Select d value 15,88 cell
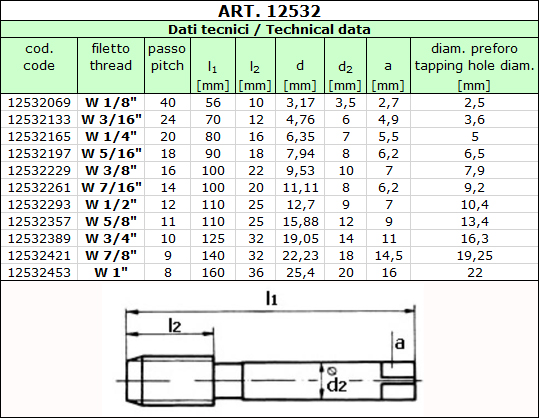This screenshot has height=418, width=539. [x=300, y=221]
